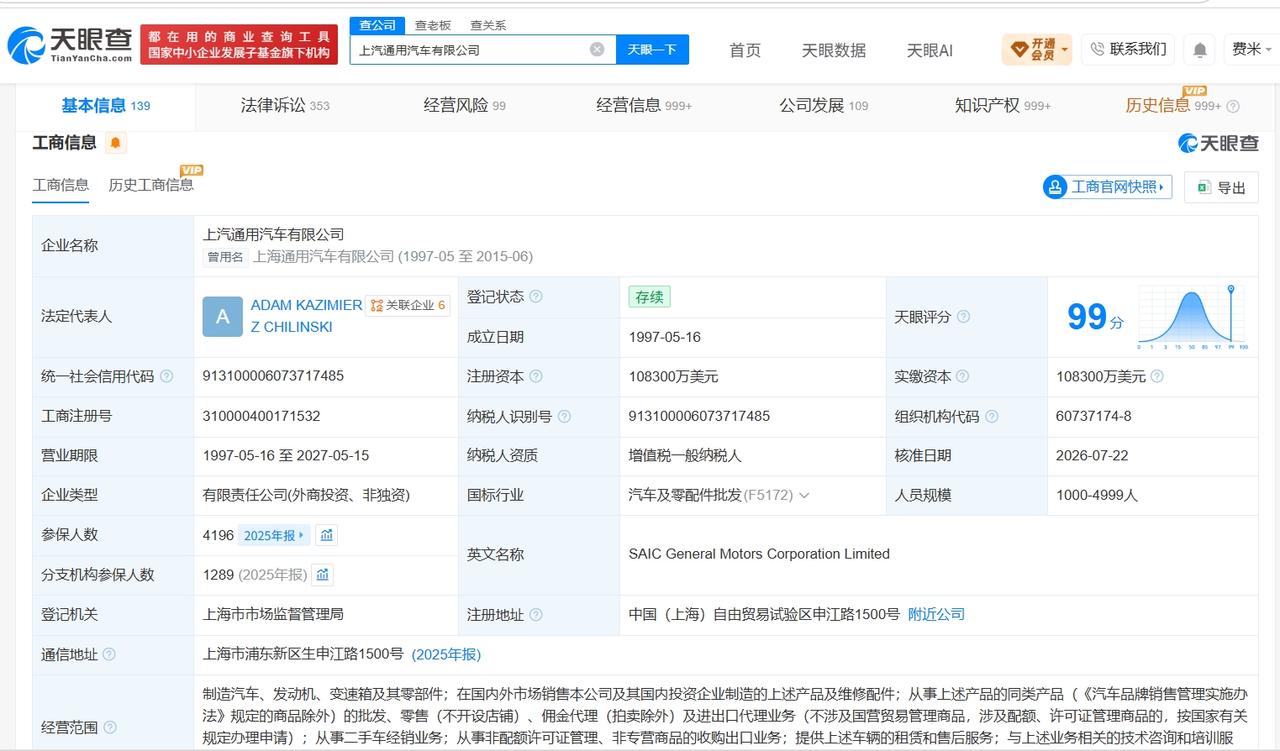Open 天眼AI in top navigation
Image resolution: width=1280 pixels, height=751 pixels.
930,50
